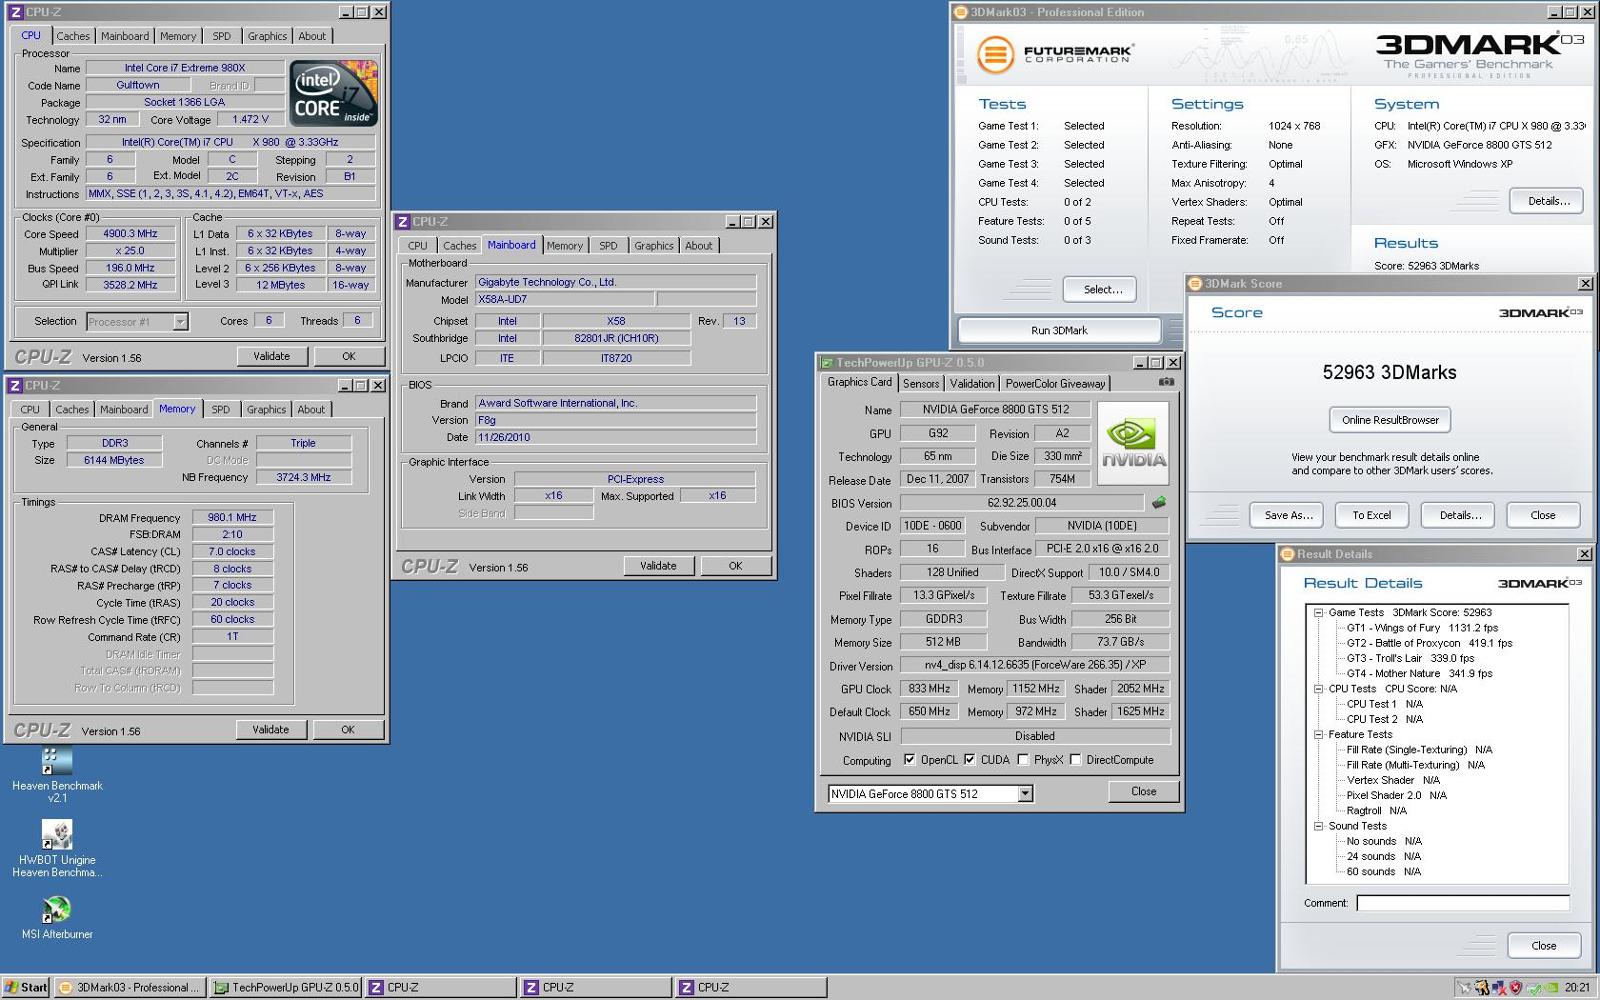Click the 3DMark Score dialog title icon
The width and height of the screenshot is (1600, 1000).
[1195, 283]
